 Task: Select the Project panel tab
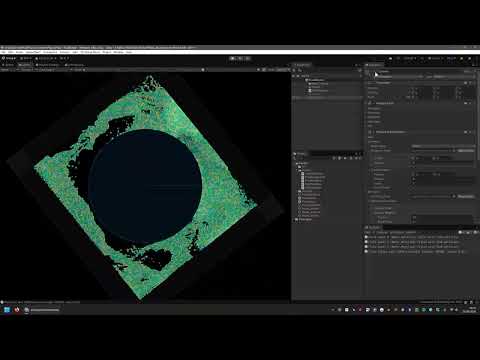point(300,154)
